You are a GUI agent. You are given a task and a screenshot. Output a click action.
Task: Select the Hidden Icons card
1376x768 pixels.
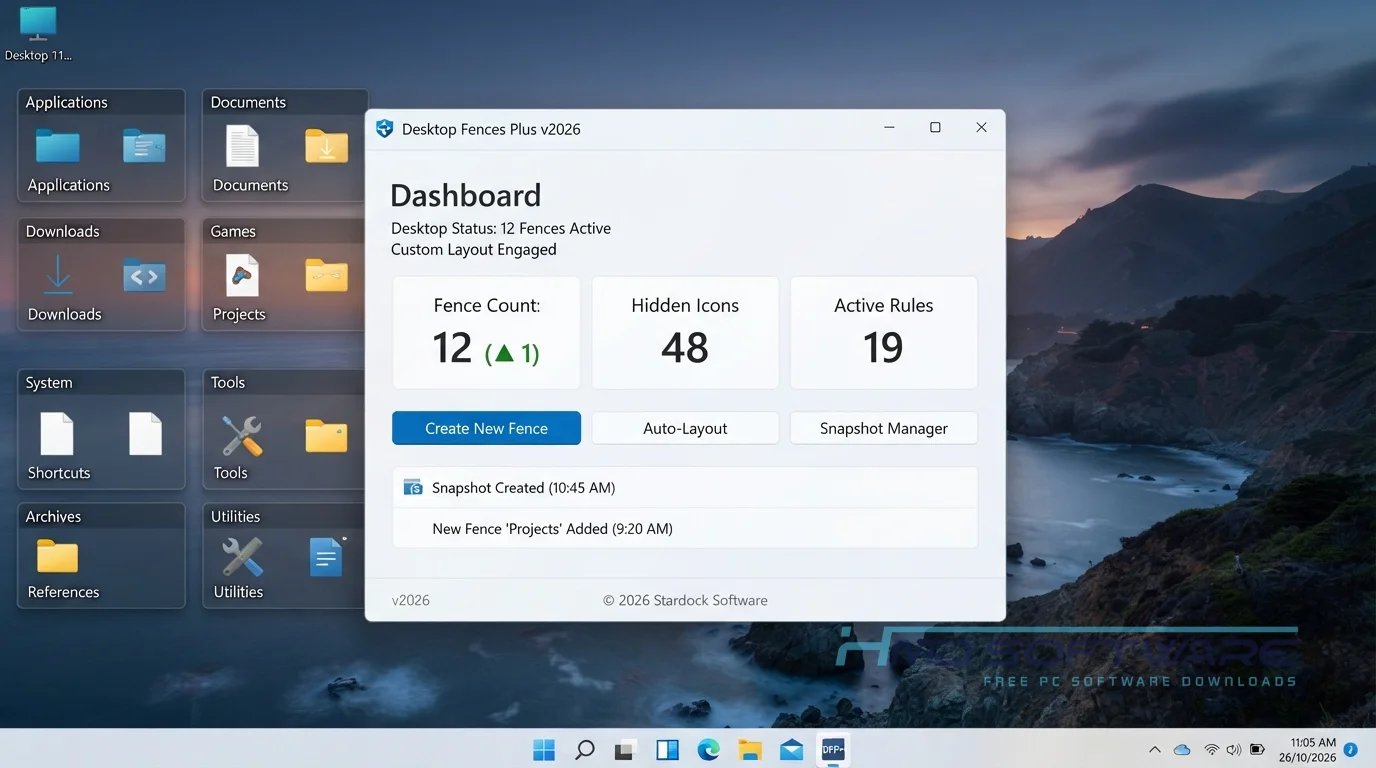click(685, 333)
